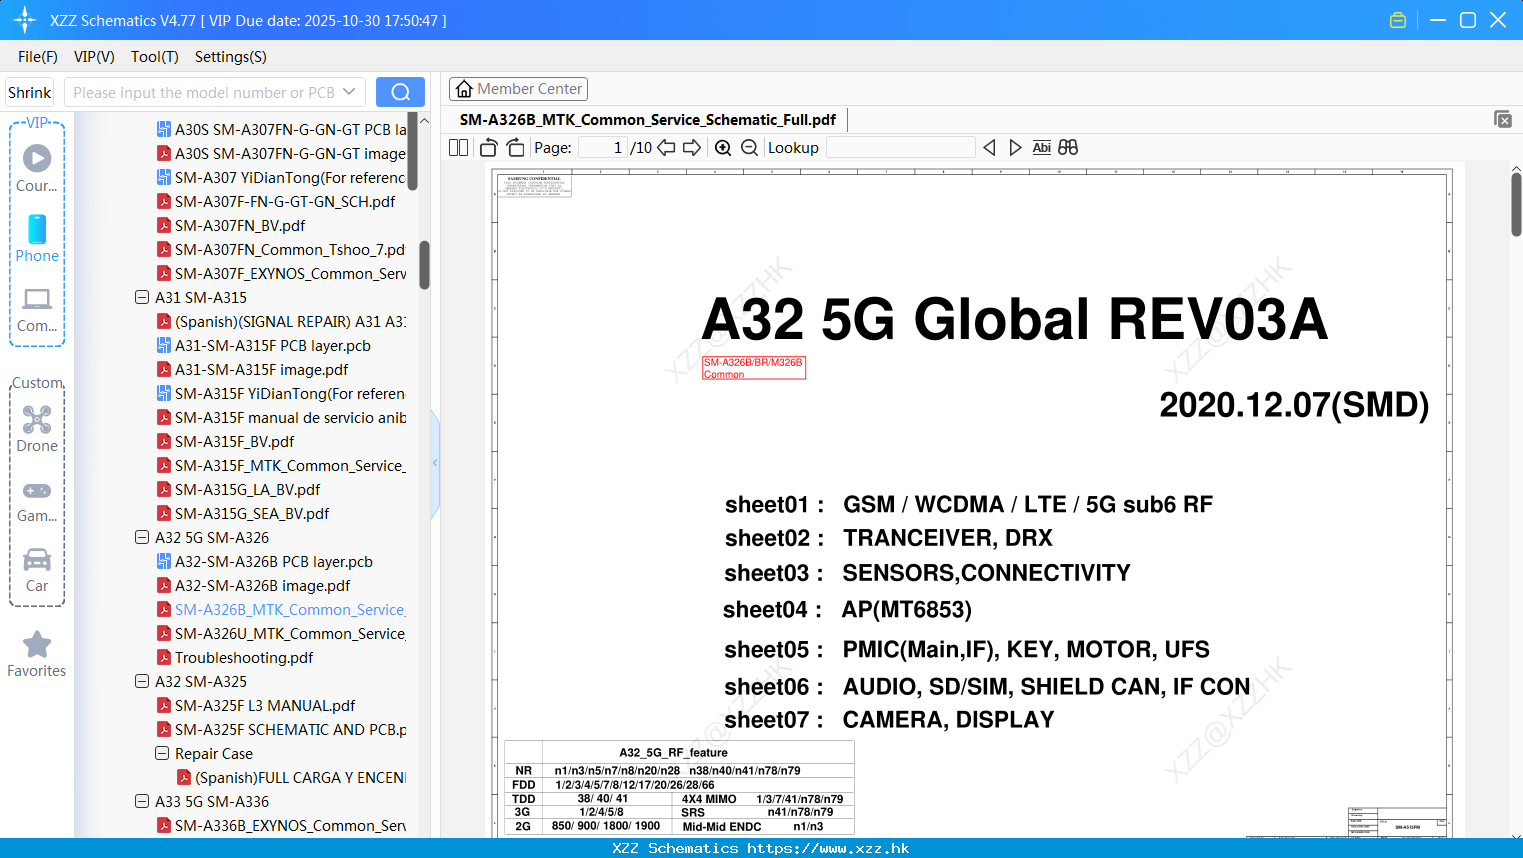
Task: Collapse the A32 SM-A325 folder
Action: pos(142,681)
